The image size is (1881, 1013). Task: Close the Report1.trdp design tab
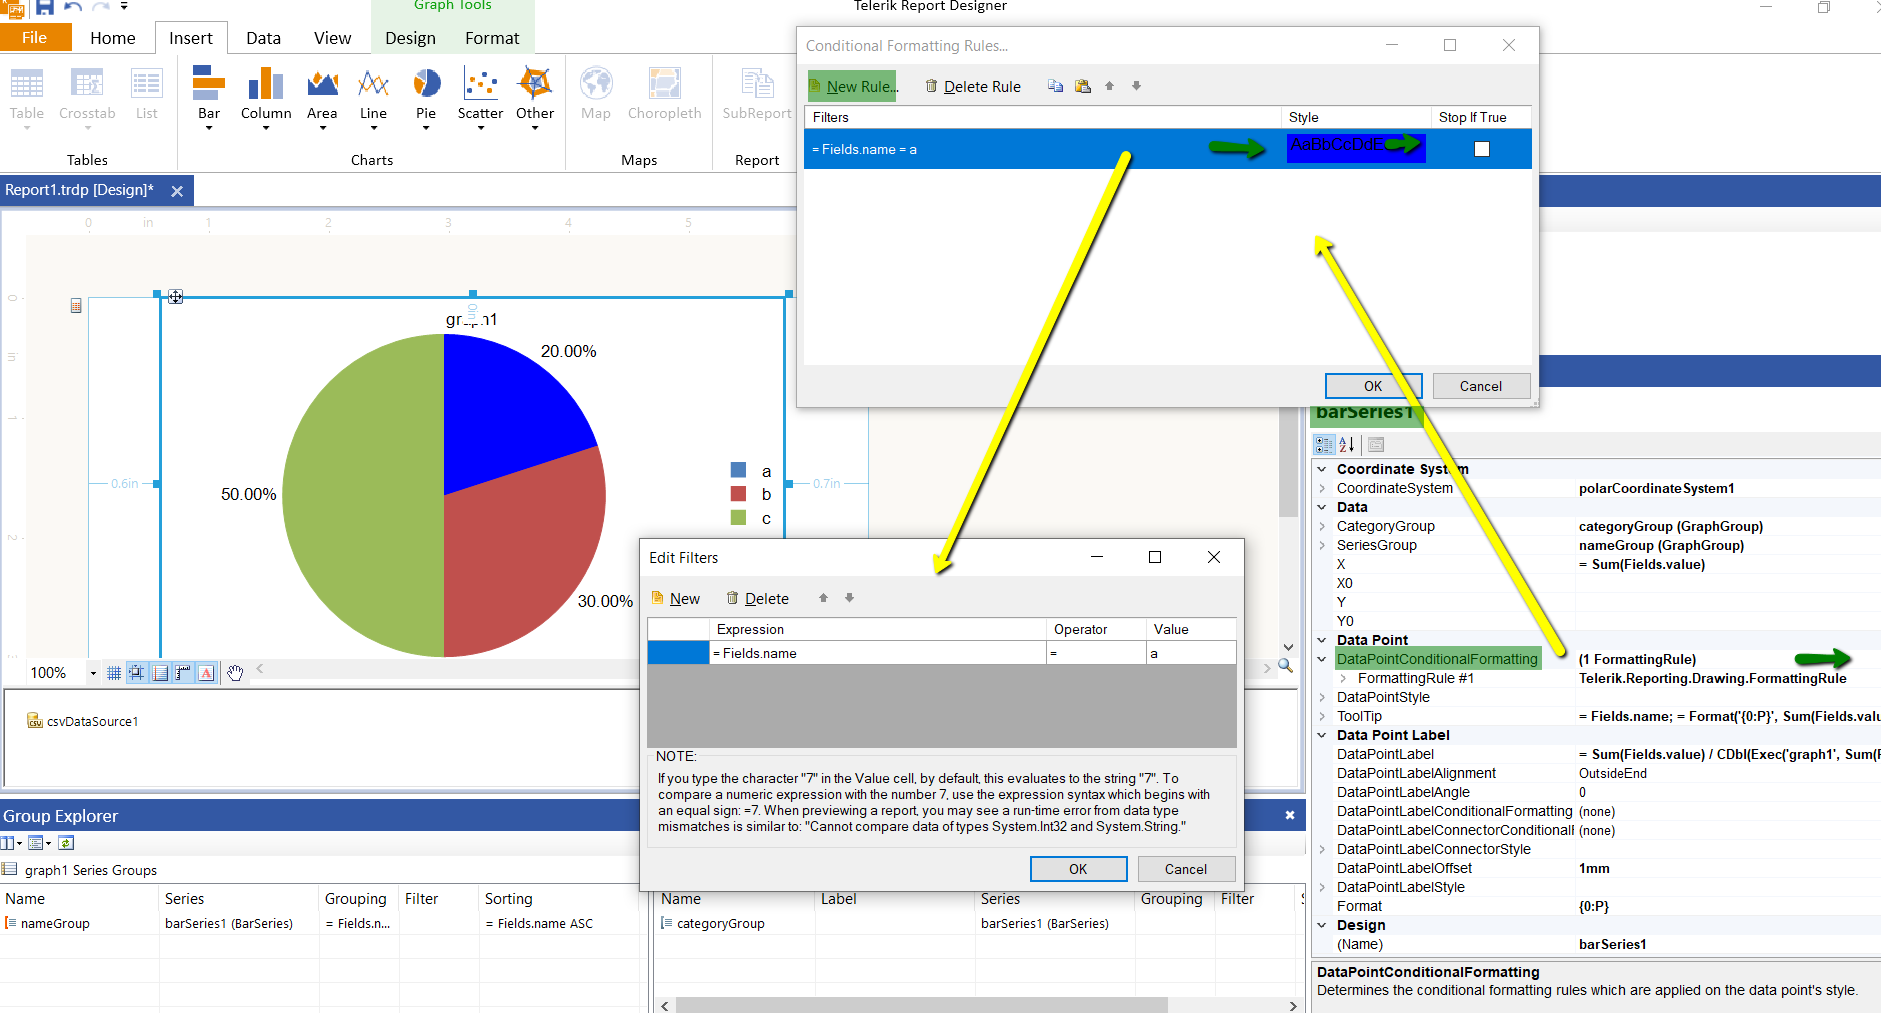coord(177,191)
